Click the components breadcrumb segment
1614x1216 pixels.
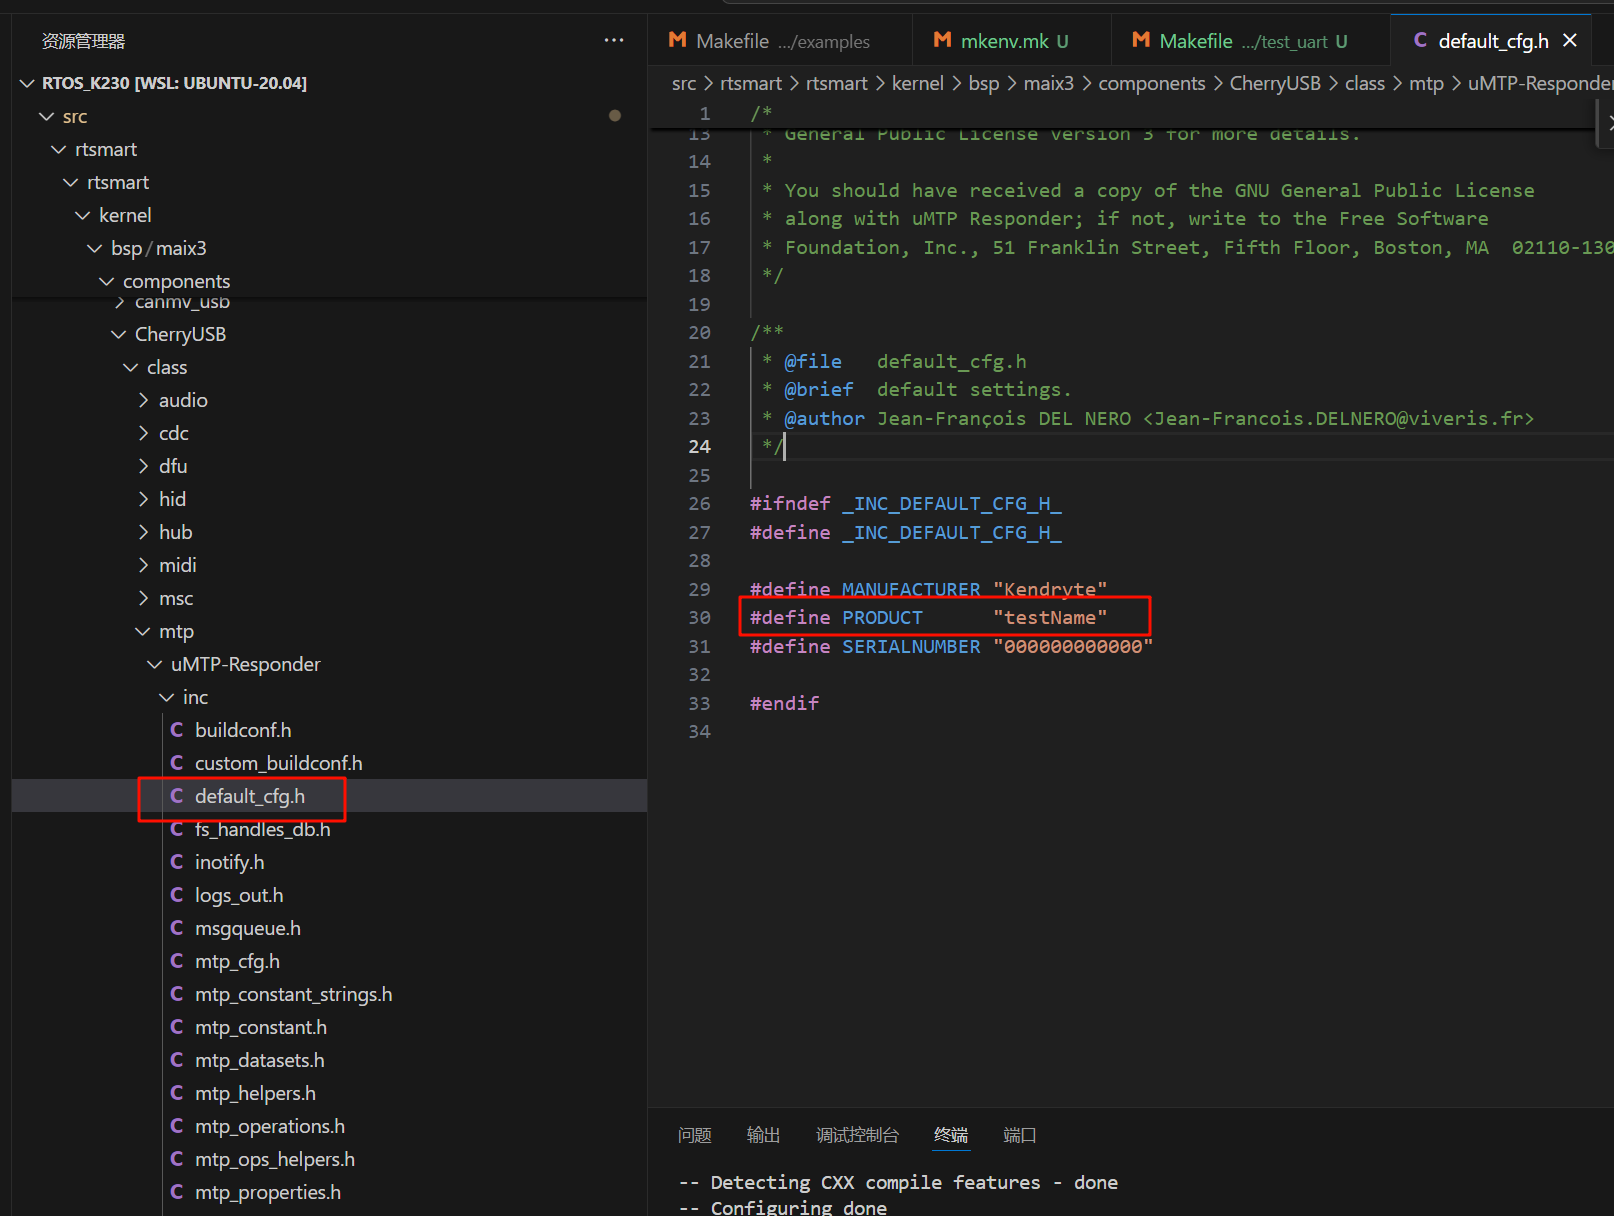pyautogui.click(x=1152, y=83)
